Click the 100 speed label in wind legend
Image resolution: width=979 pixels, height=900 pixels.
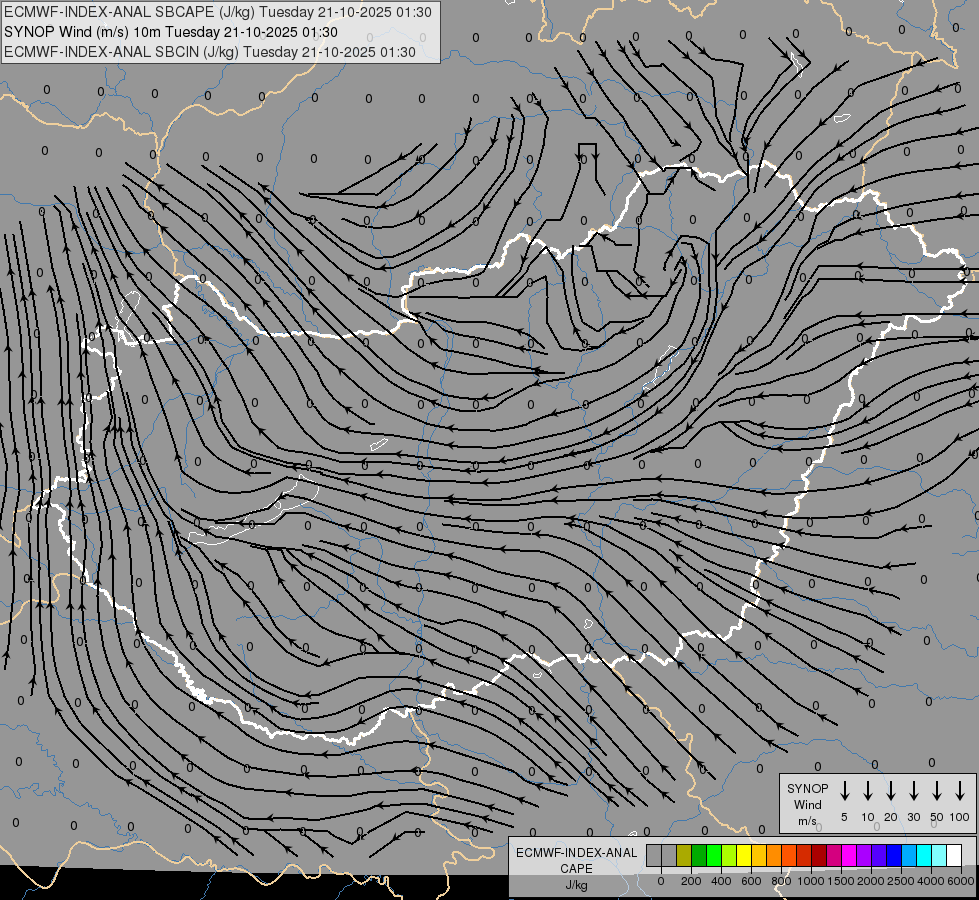click(x=960, y=817)
